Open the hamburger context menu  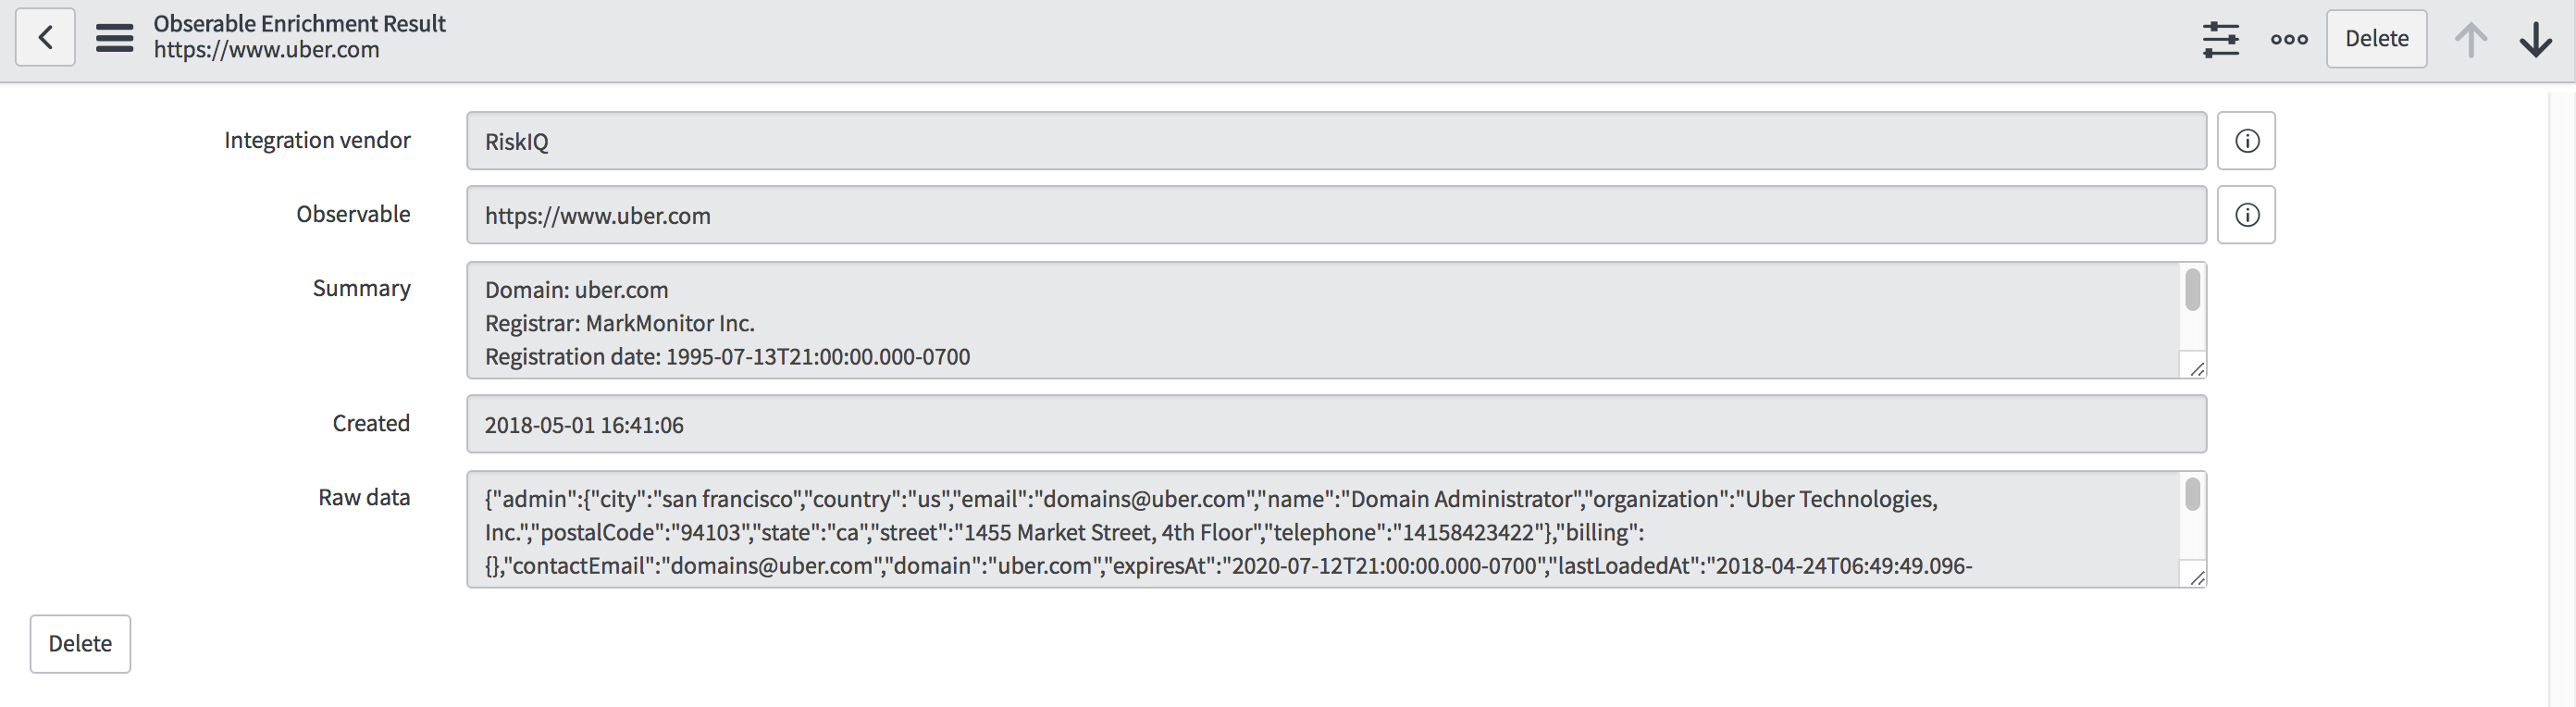(115, 38)
